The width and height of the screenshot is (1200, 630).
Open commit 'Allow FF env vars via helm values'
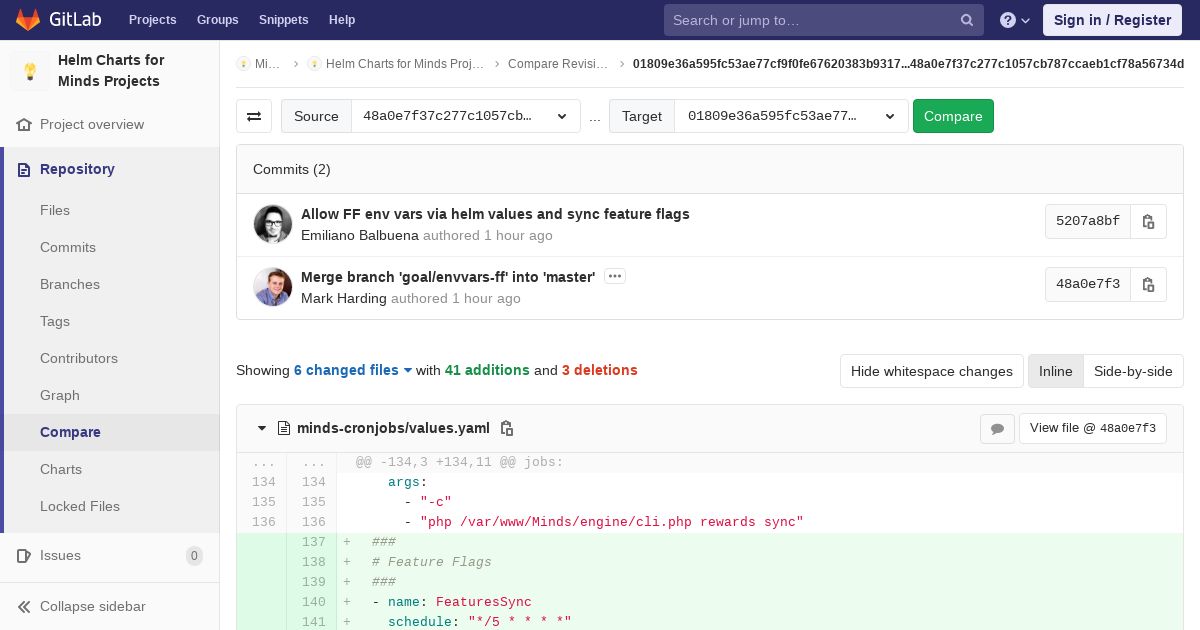pos(495,214)
